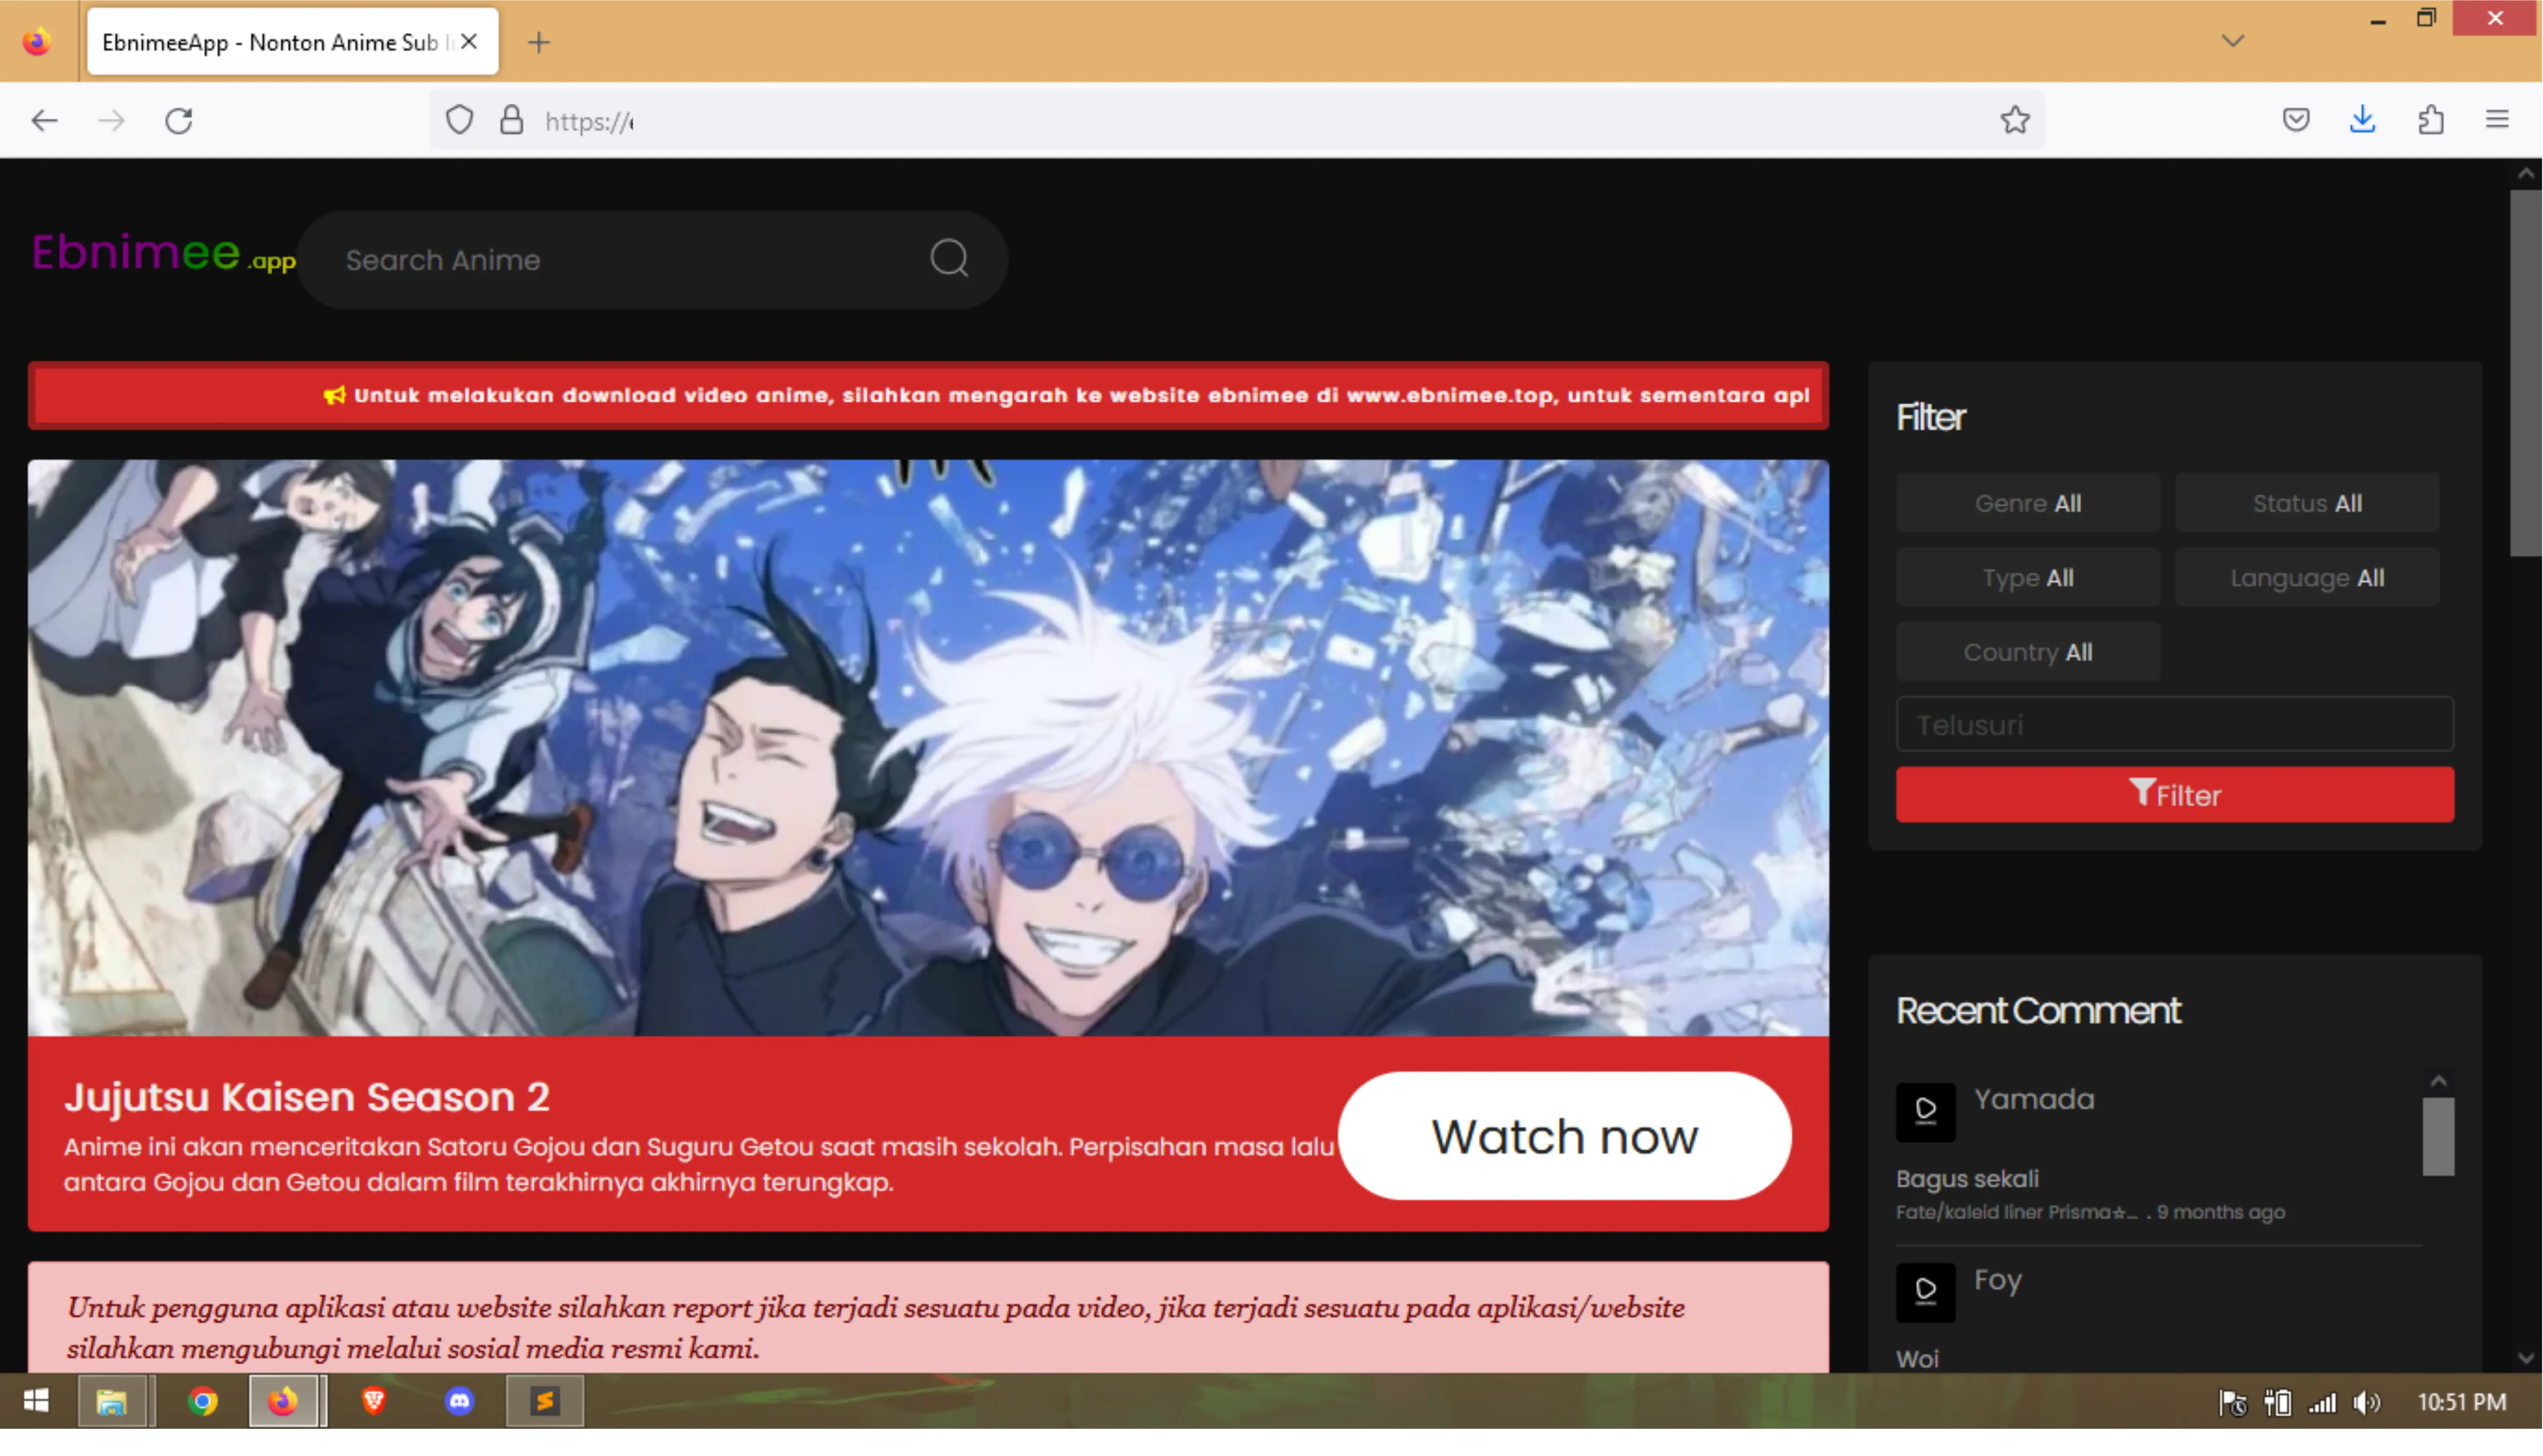
Task: Close the EbnimeeApp tab
Action: (x=469, y=42)
